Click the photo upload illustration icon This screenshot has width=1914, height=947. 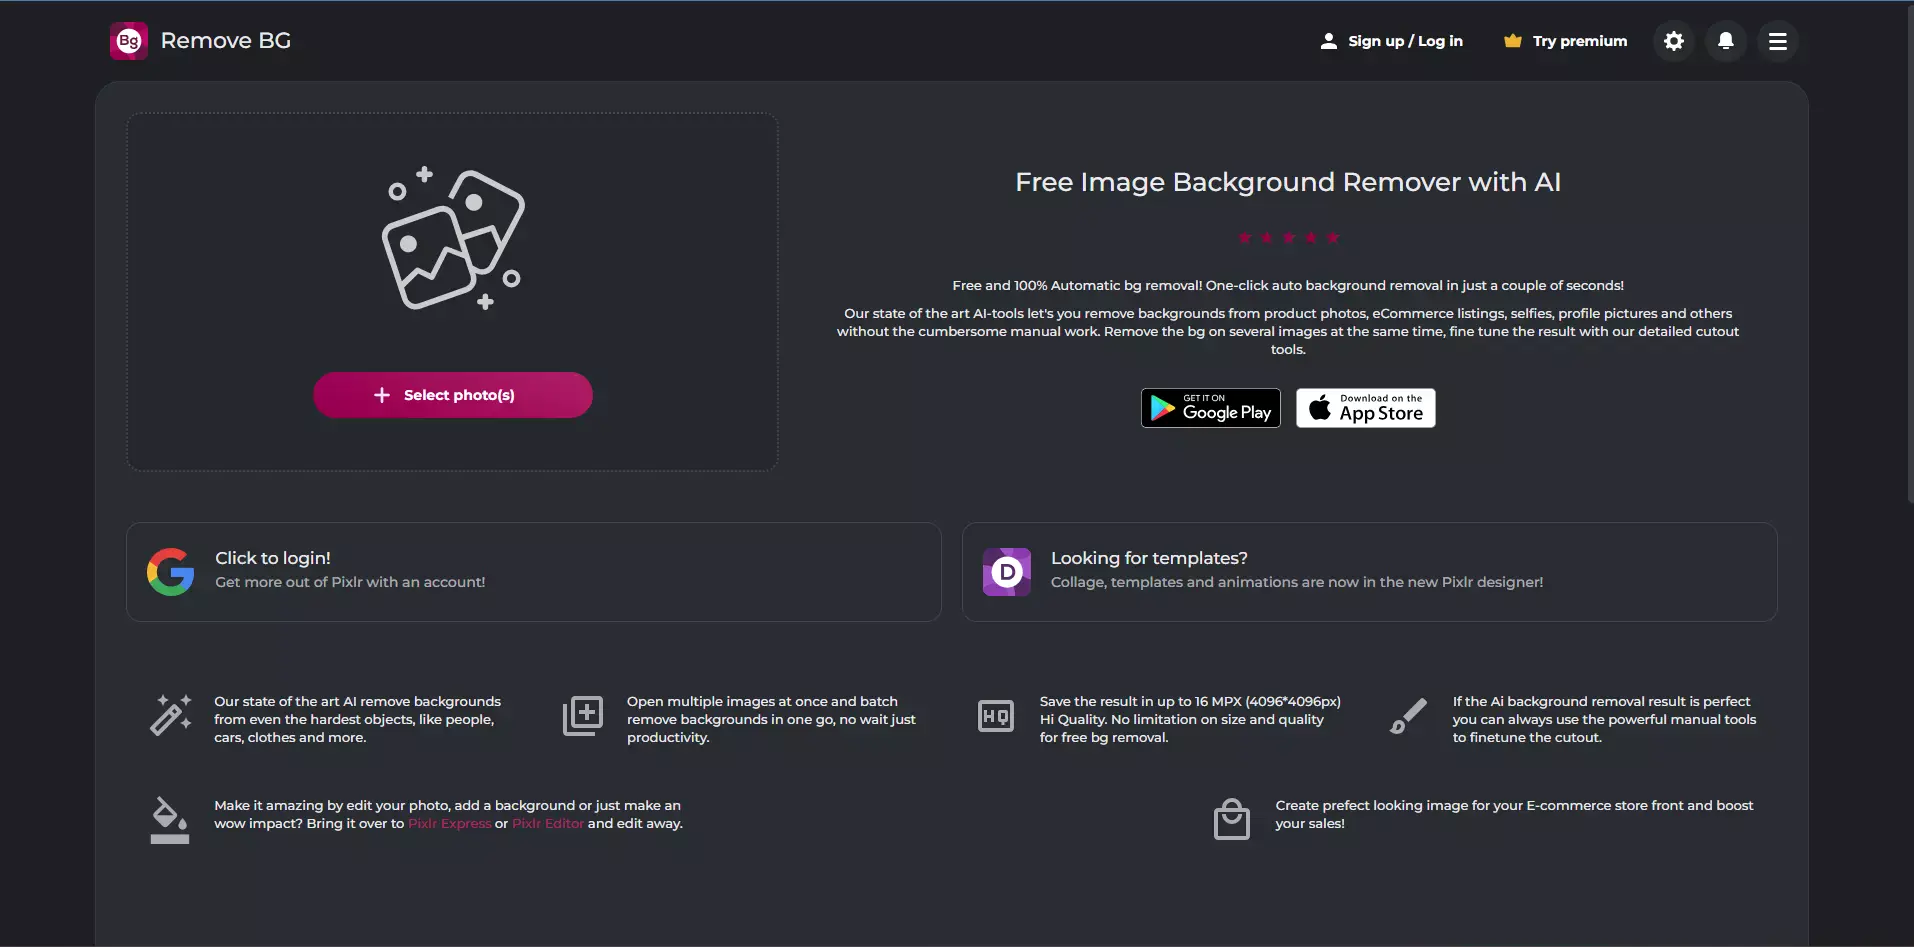pos(453,239)
